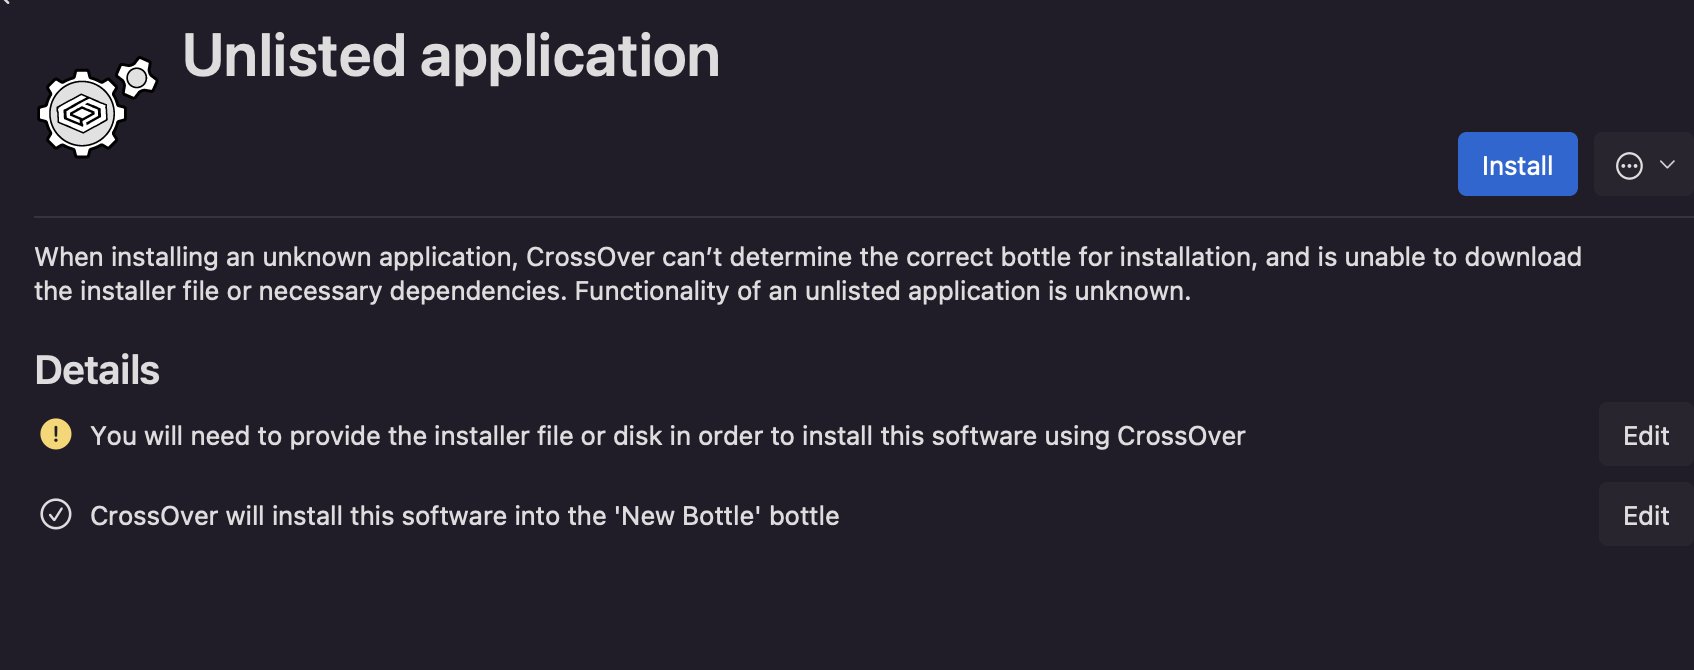Viewport: 1694px width, 670px height.
Task: Open the circled ellipsis more-options icon
Action: [1629, 166]
